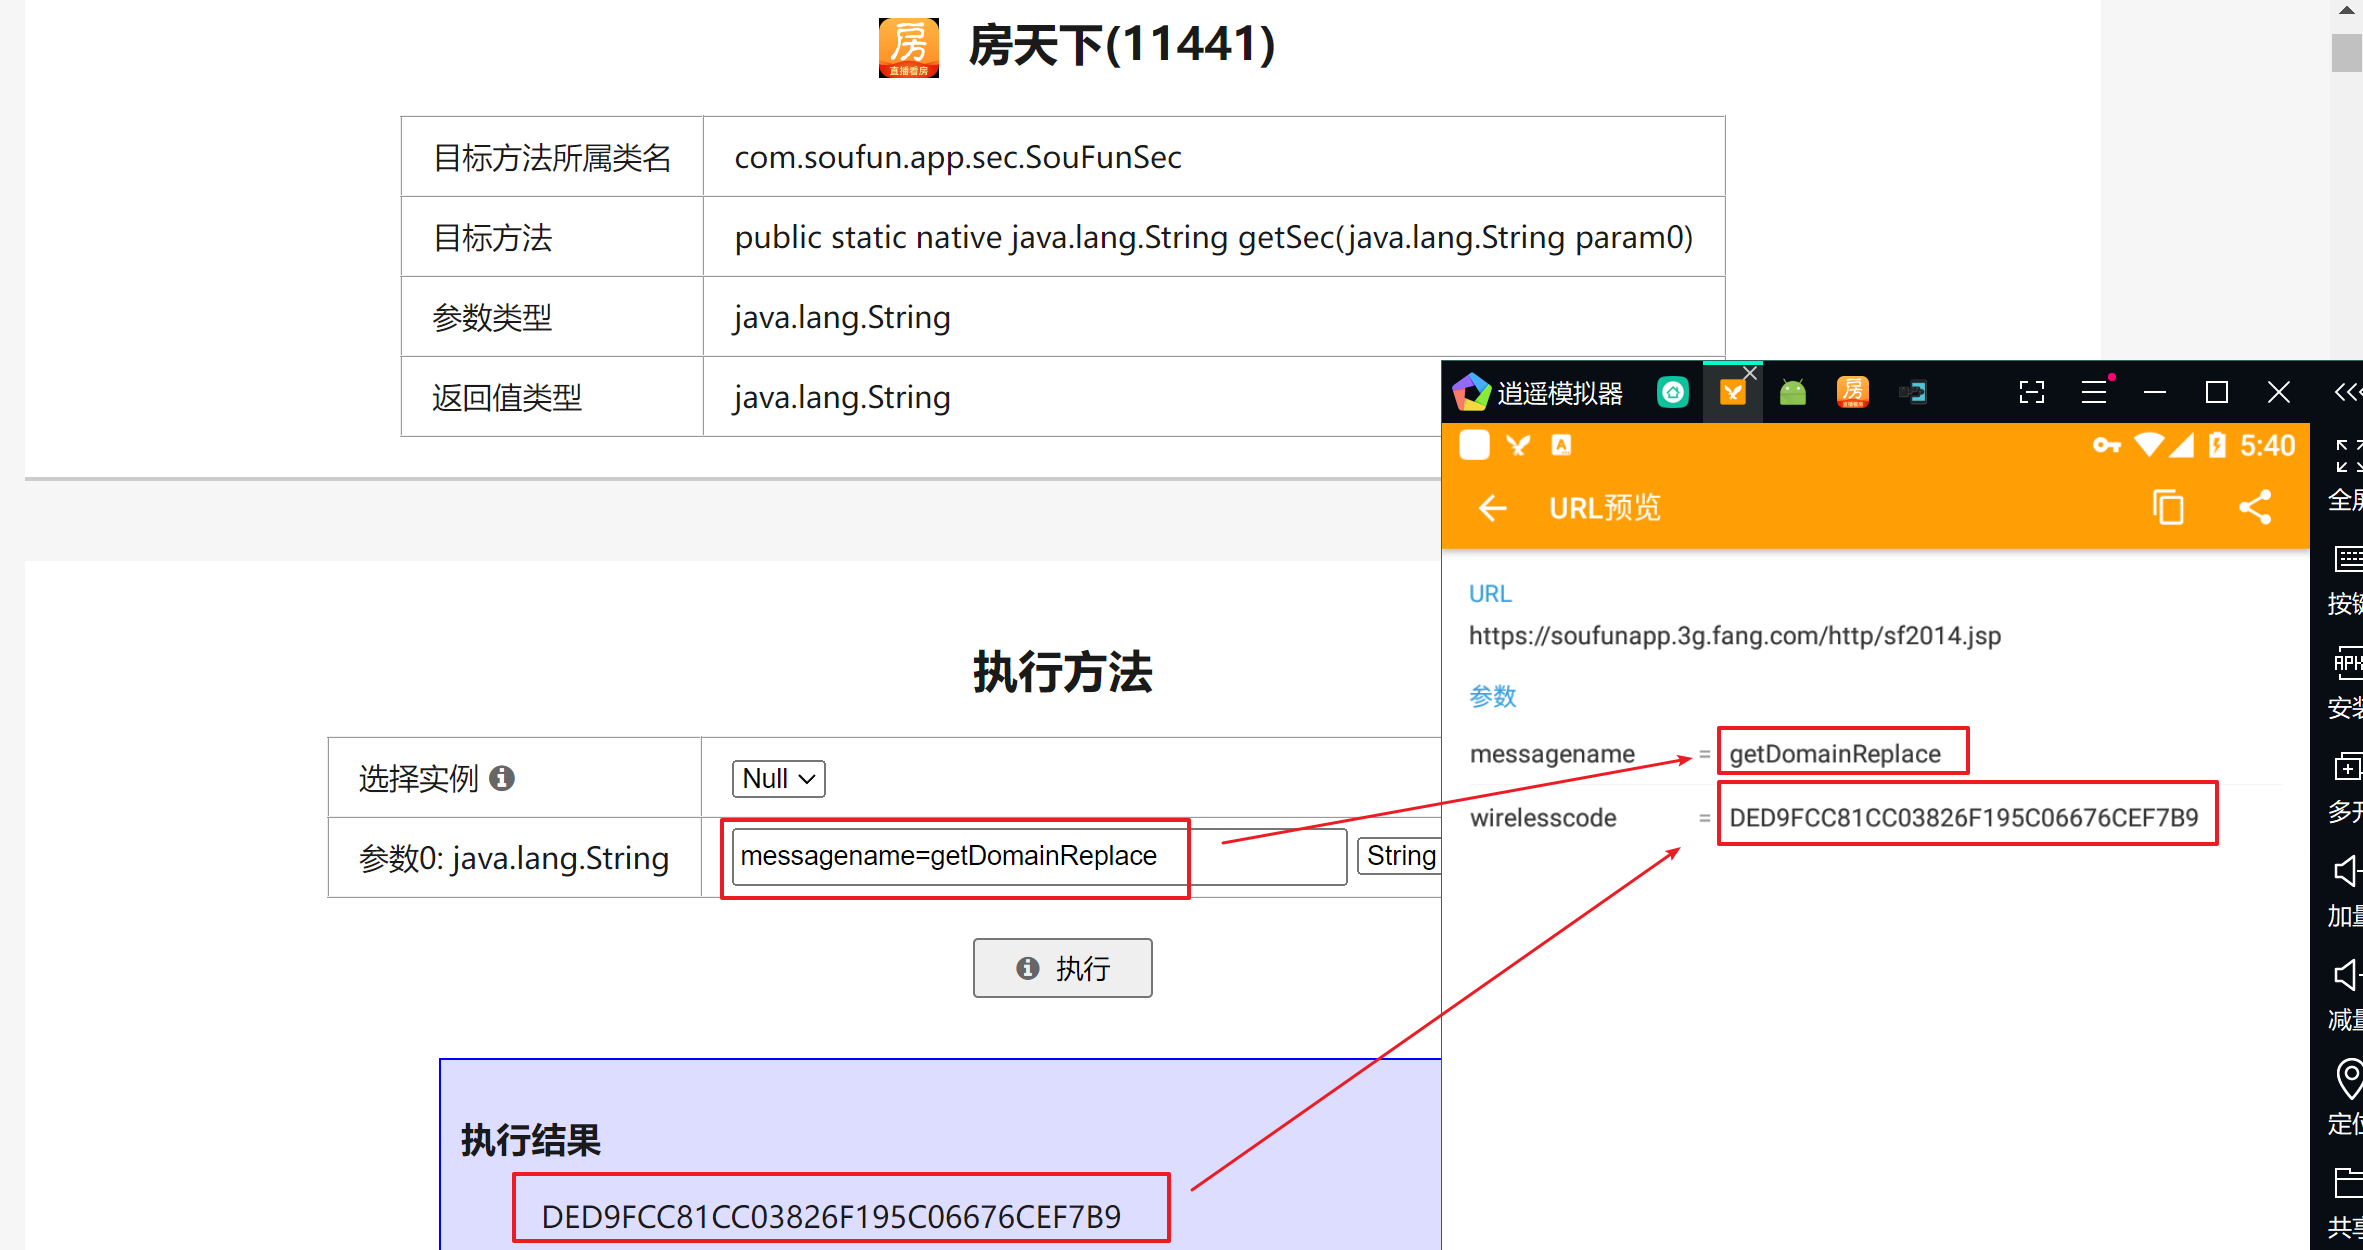Click the getSec method signature cell
This screenshot has height=1250, width=2363.
click(x=1213, y=237)
